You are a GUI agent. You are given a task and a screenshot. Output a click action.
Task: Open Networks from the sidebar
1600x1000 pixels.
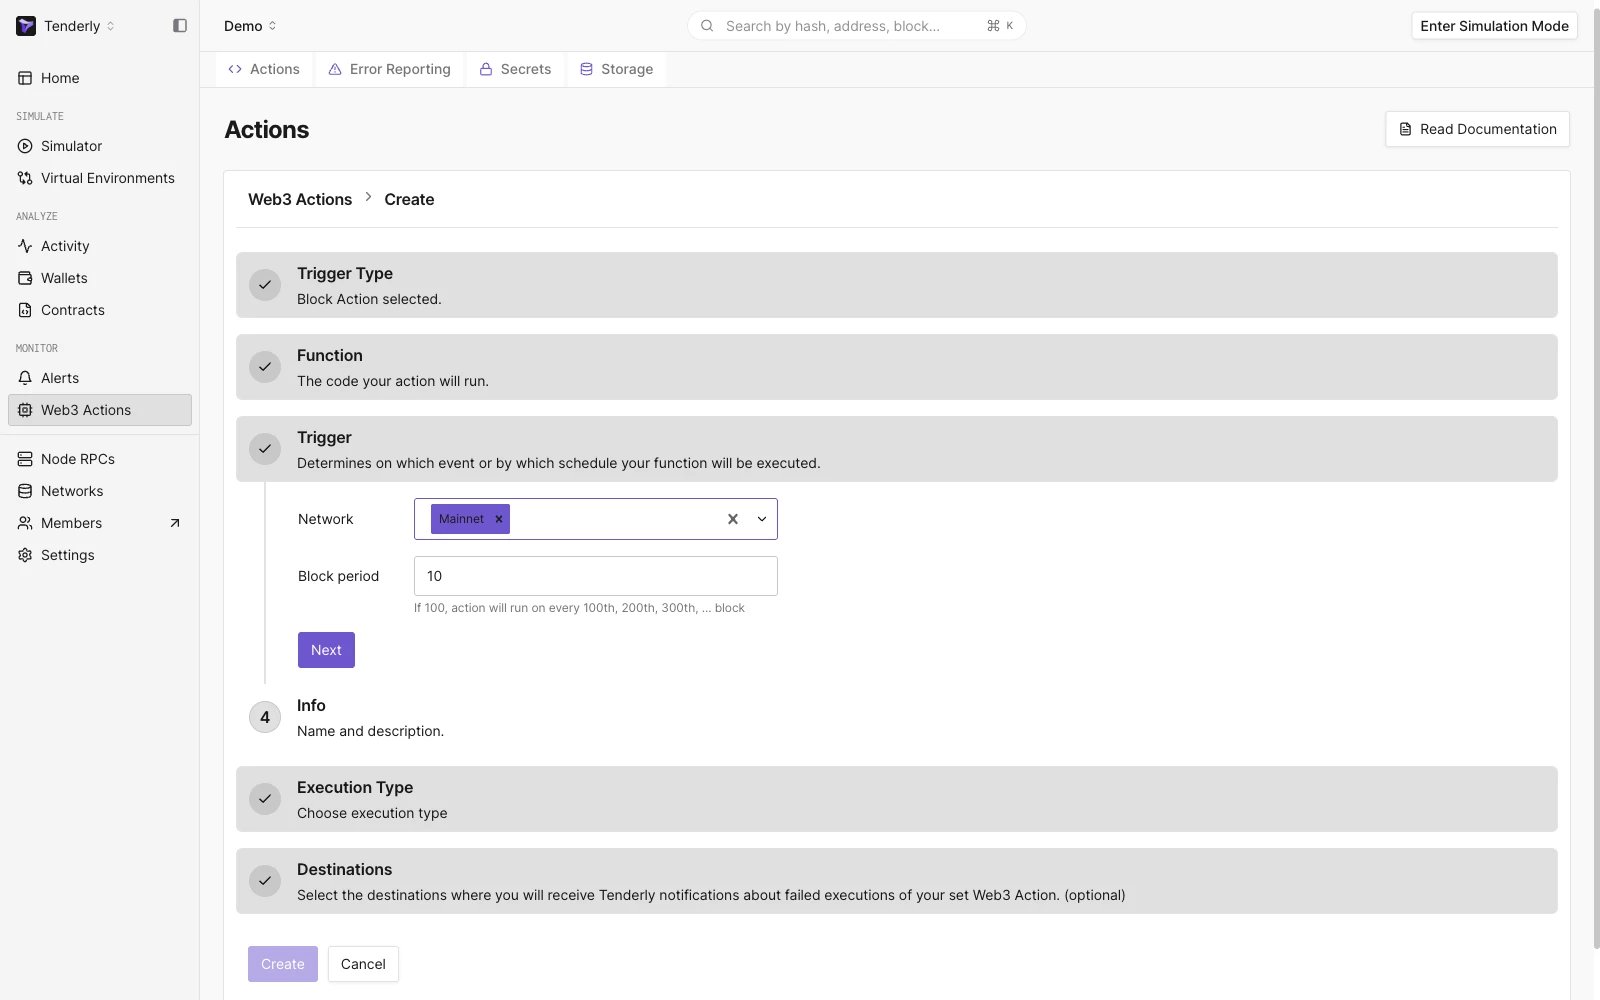coord(100,491)
